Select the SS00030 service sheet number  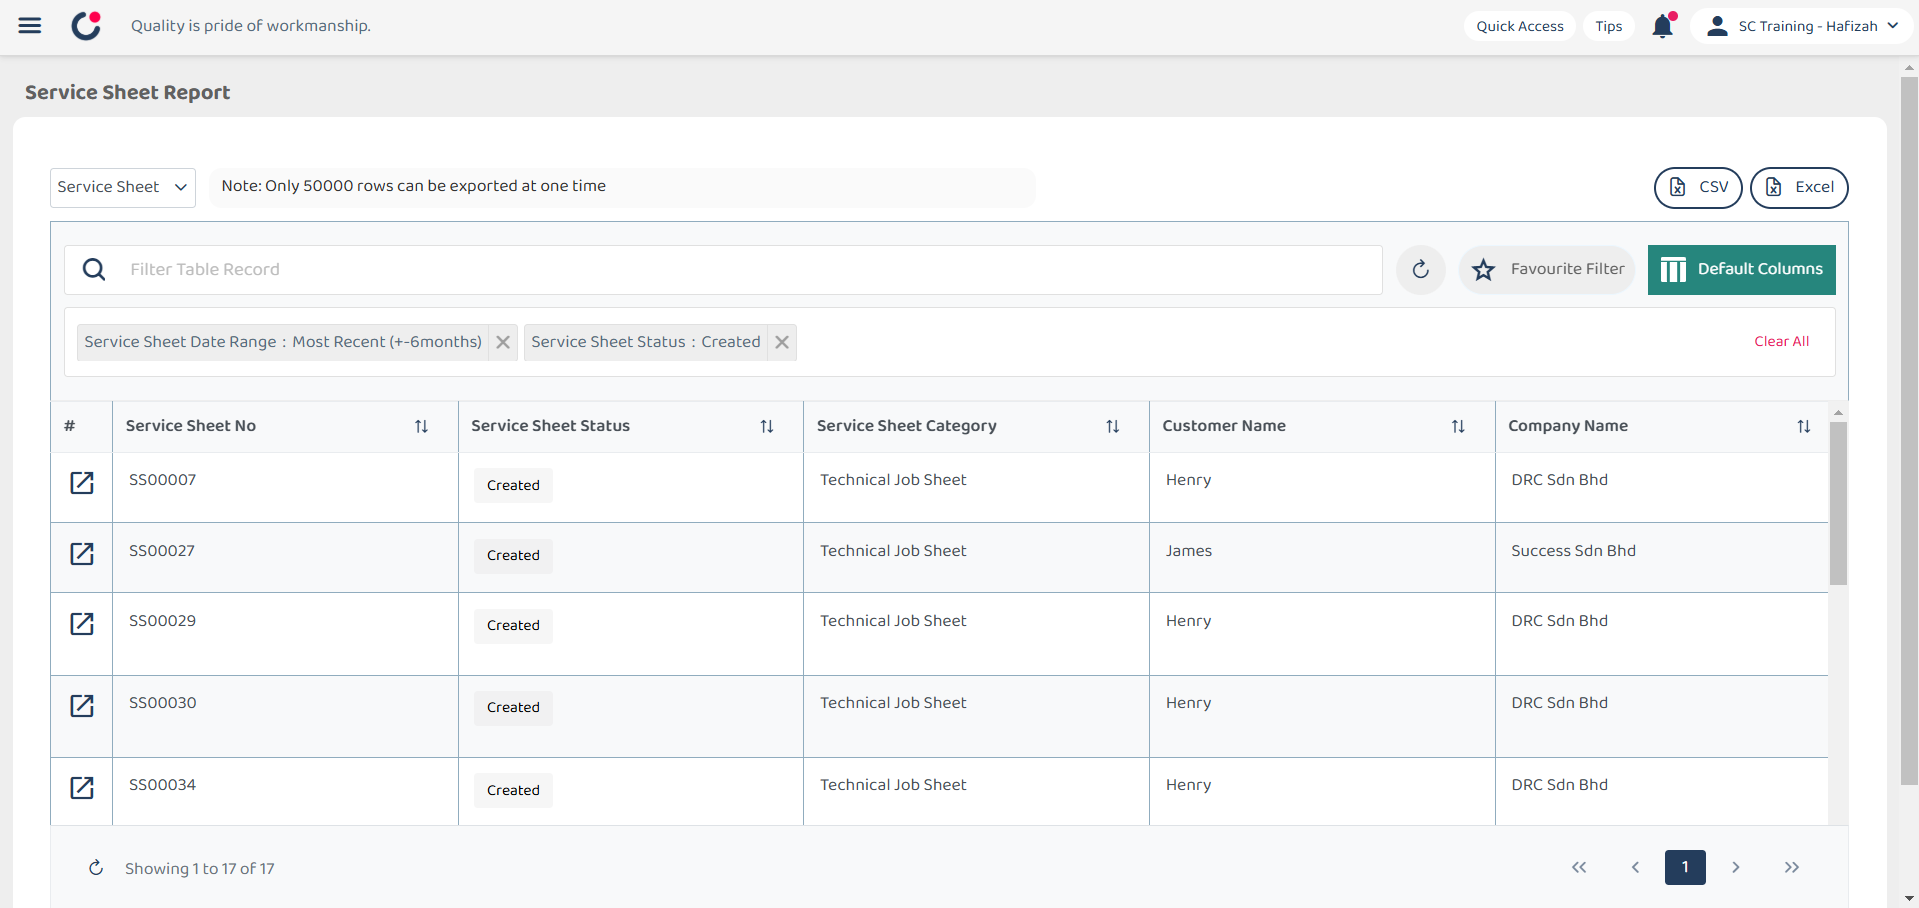[162, 703]
